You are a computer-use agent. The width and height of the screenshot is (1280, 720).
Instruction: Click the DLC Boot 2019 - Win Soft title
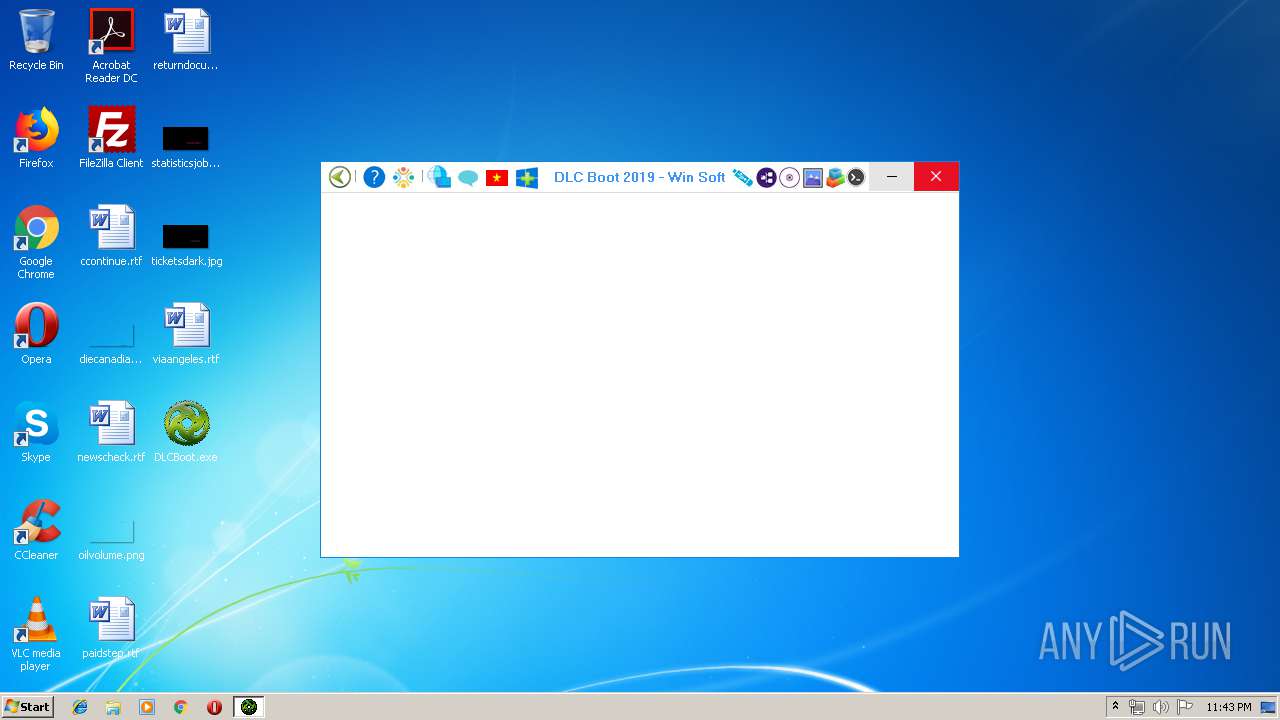639,177
